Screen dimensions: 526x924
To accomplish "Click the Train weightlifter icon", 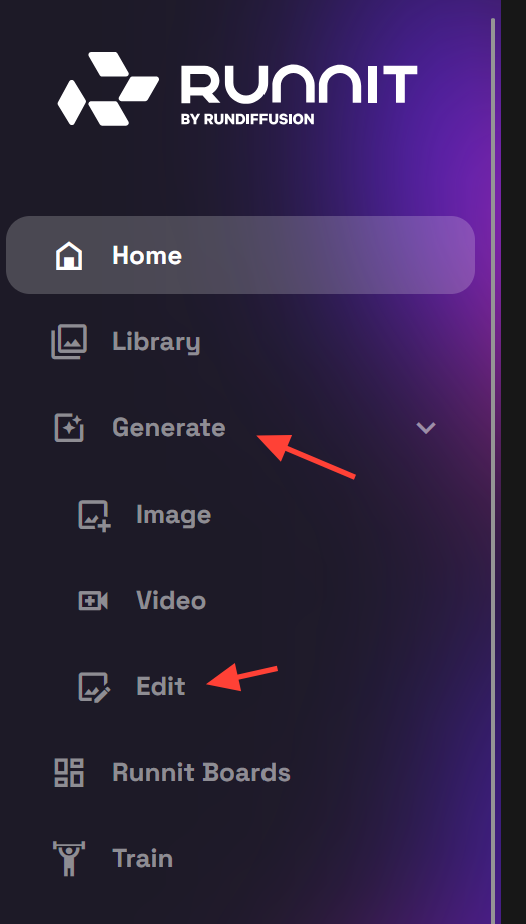I will [x=69, y=859].
